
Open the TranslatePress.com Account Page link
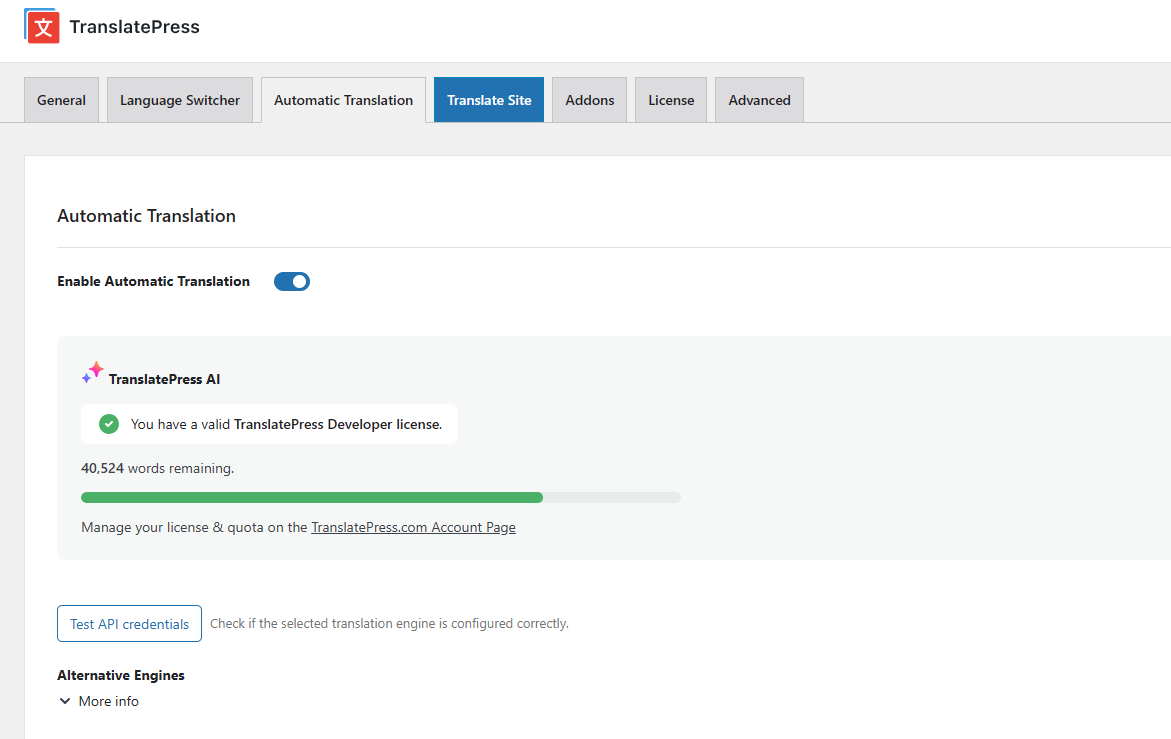tap(413, 527)
